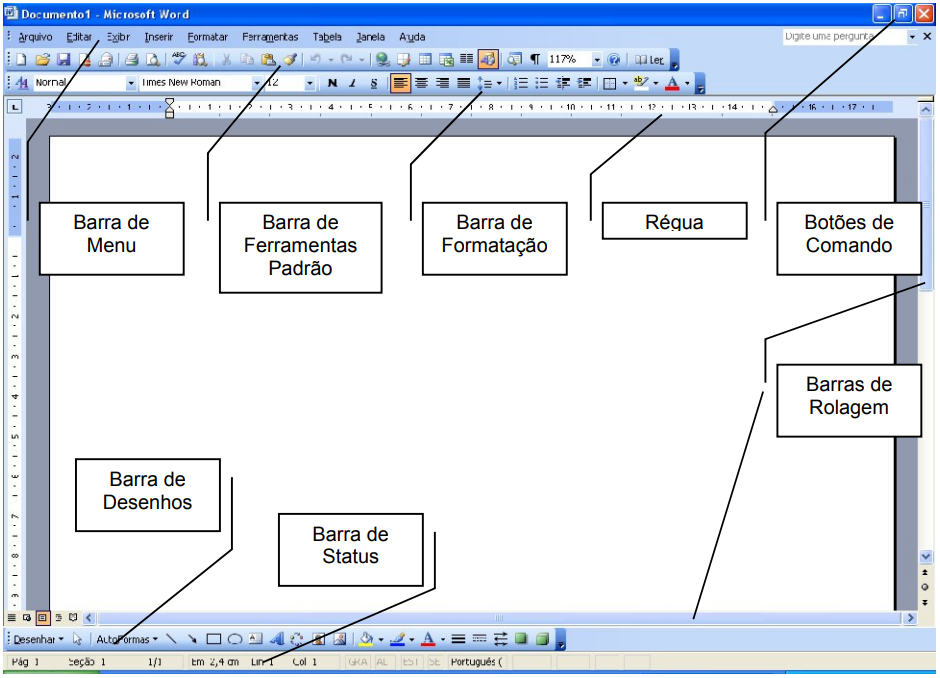Toggle bold formatting
The height and width of the screenshot is (678, 940).
pyautogui.click(x=332, y=83)
